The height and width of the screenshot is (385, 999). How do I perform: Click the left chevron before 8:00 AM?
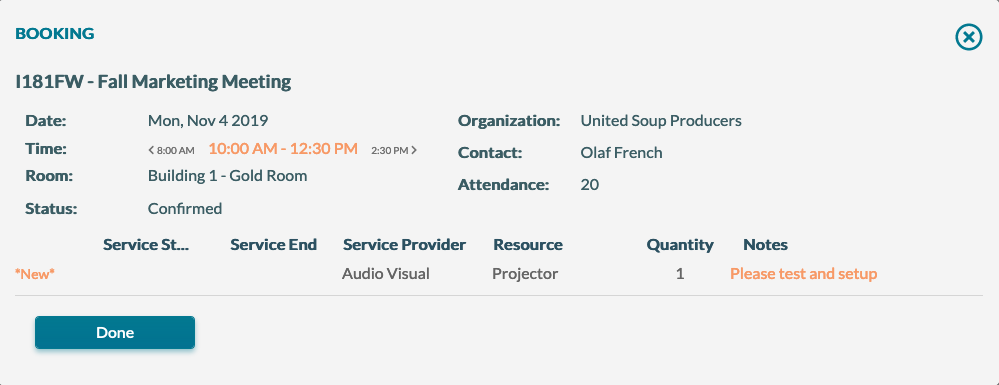[151, 150]
